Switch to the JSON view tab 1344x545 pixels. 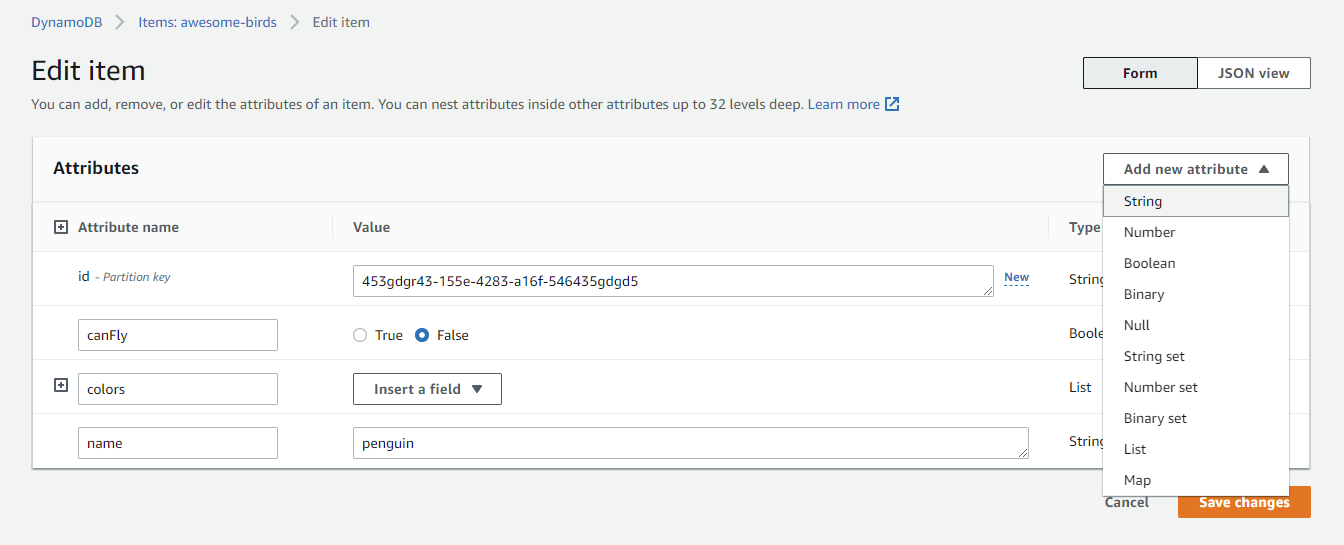tap(1253, 73)
